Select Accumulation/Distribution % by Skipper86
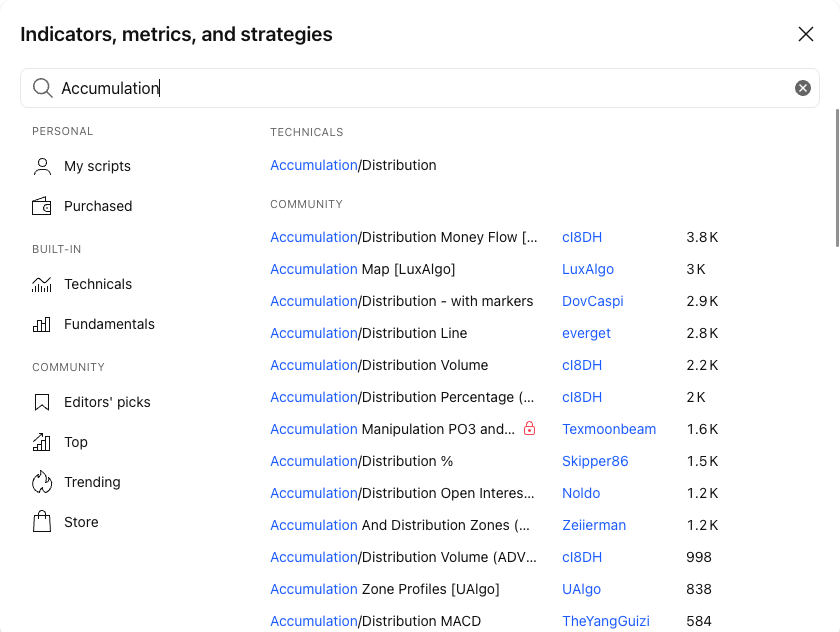840x632 pixels. click(362, 461)
